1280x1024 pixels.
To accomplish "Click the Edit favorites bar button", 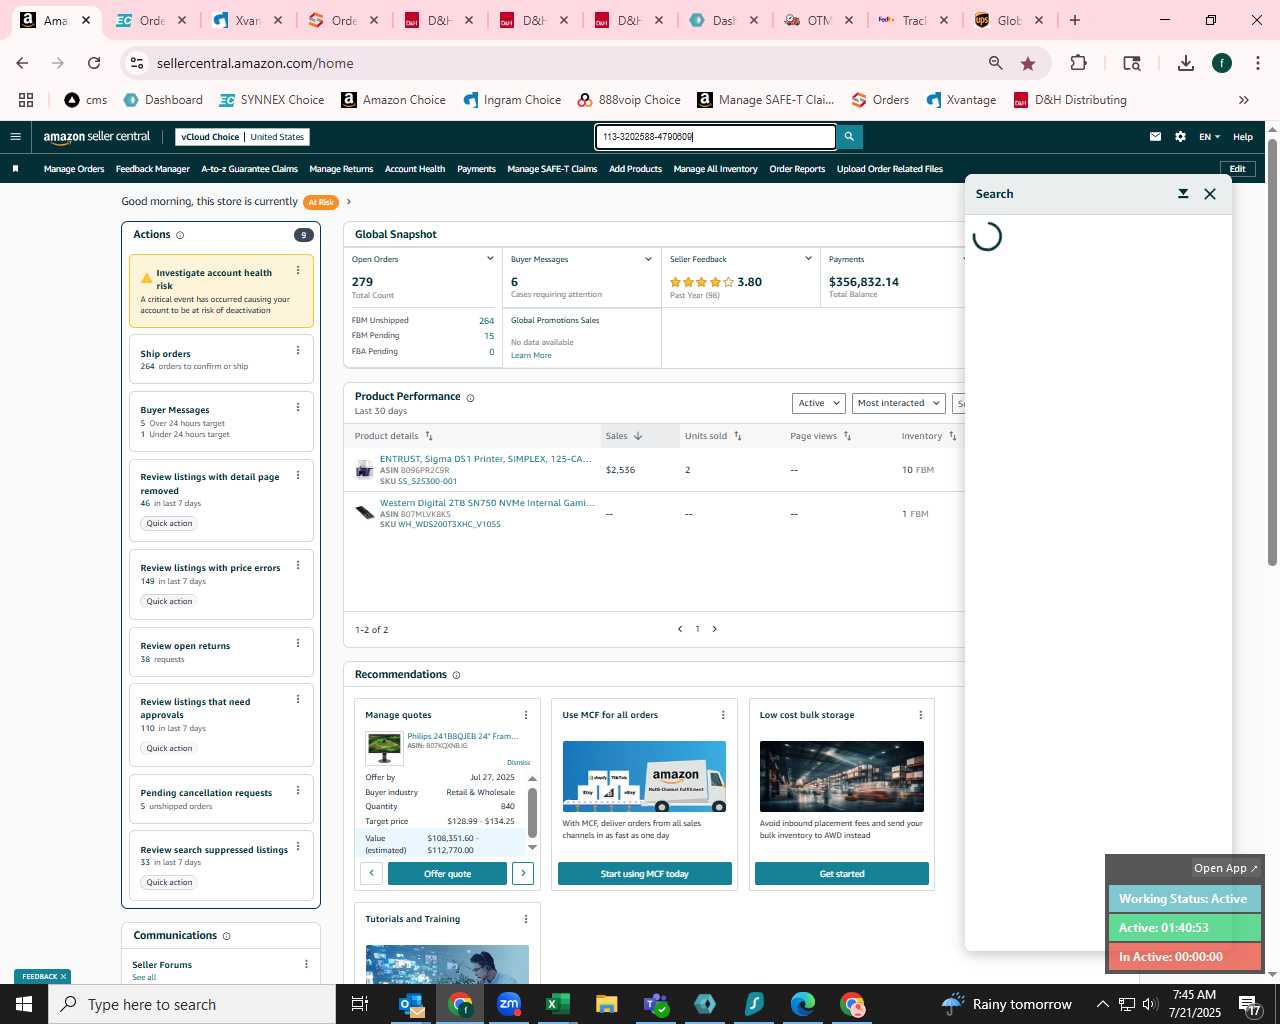I will [1237, 169].
